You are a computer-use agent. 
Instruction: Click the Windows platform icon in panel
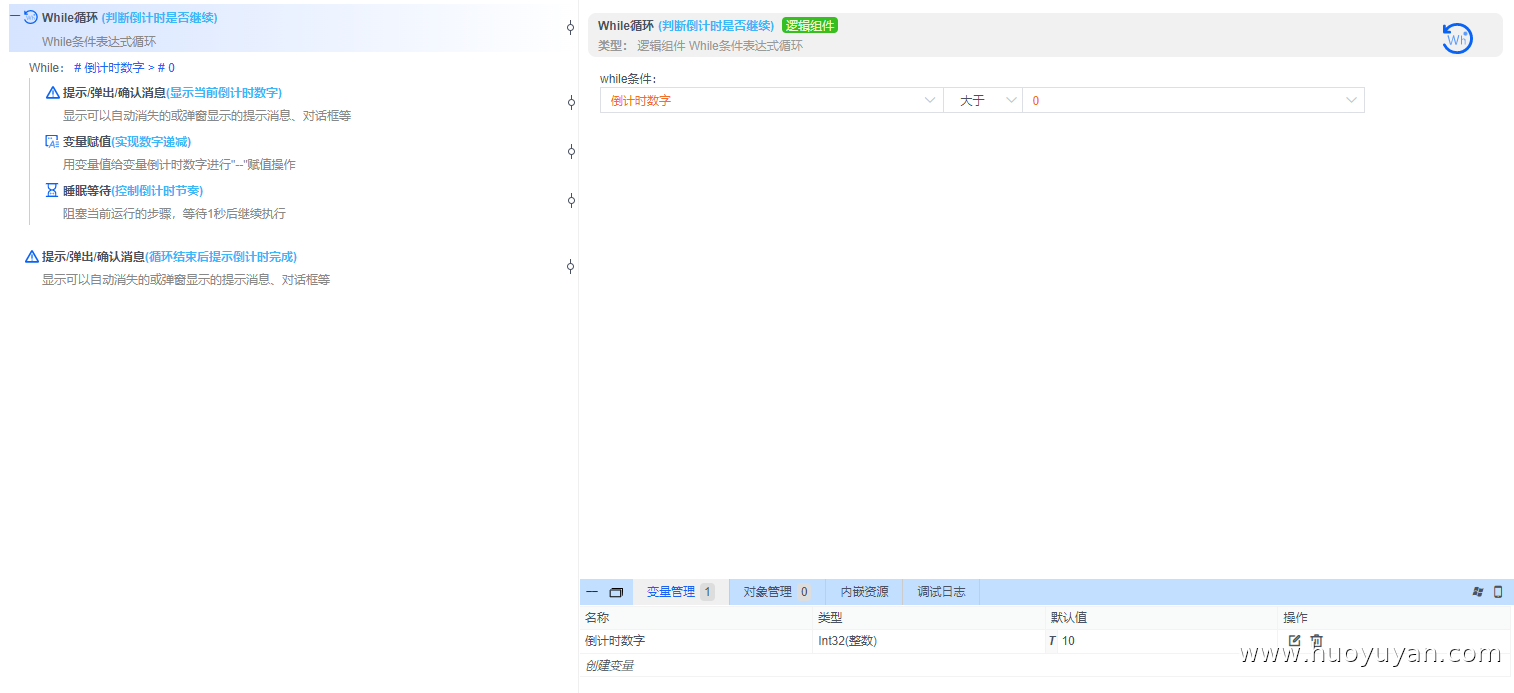(1478, 592)
